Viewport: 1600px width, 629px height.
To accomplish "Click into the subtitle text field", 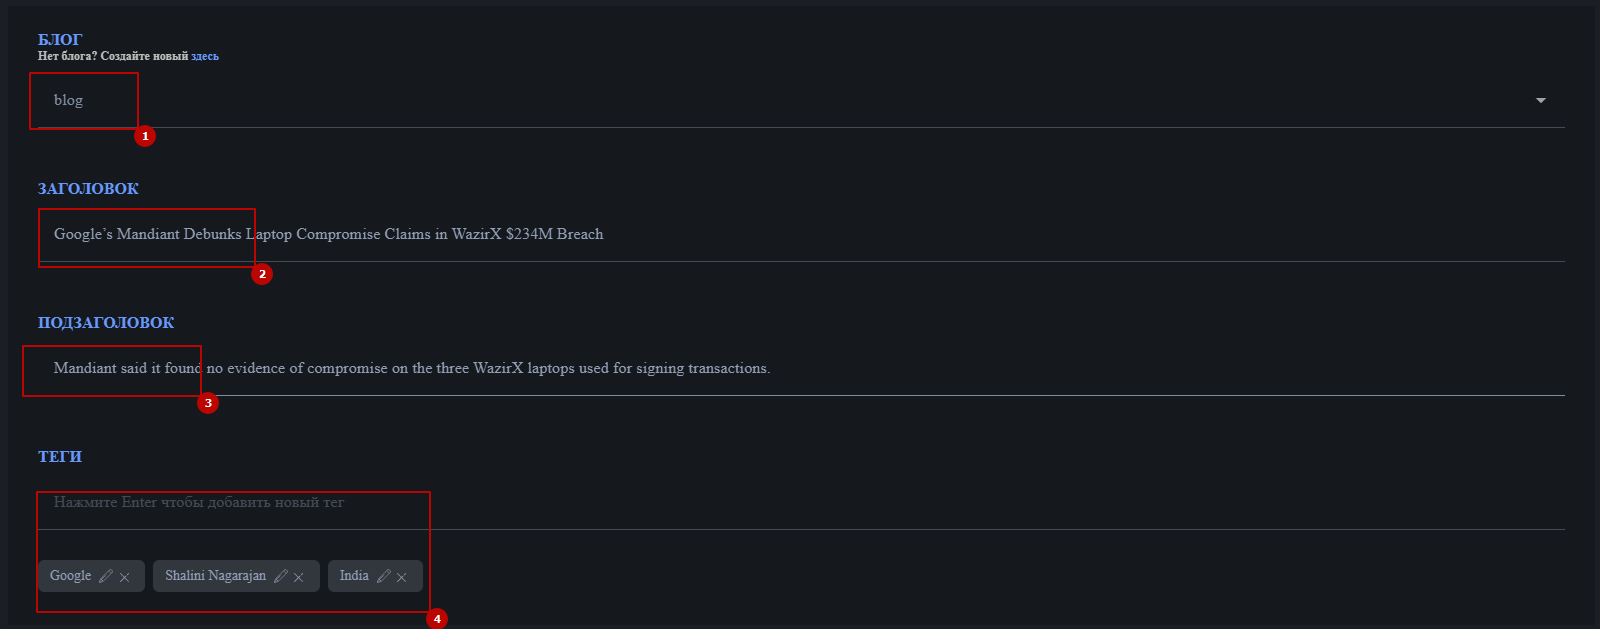I will click(700, 368).
